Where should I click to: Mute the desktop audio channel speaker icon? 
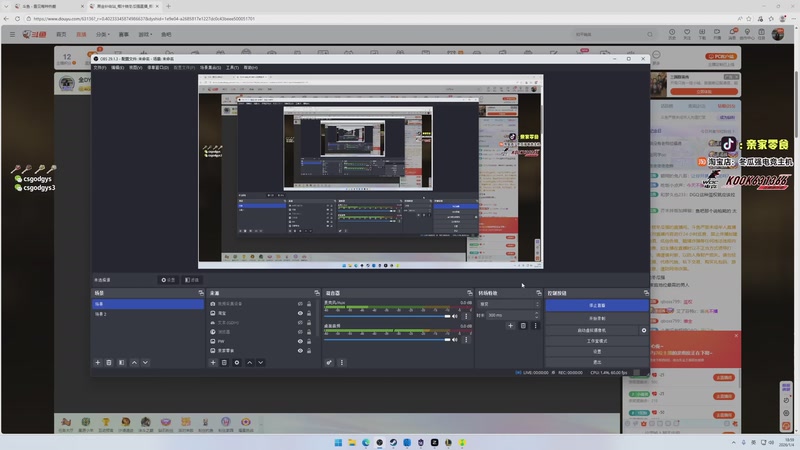click(455, 339)
